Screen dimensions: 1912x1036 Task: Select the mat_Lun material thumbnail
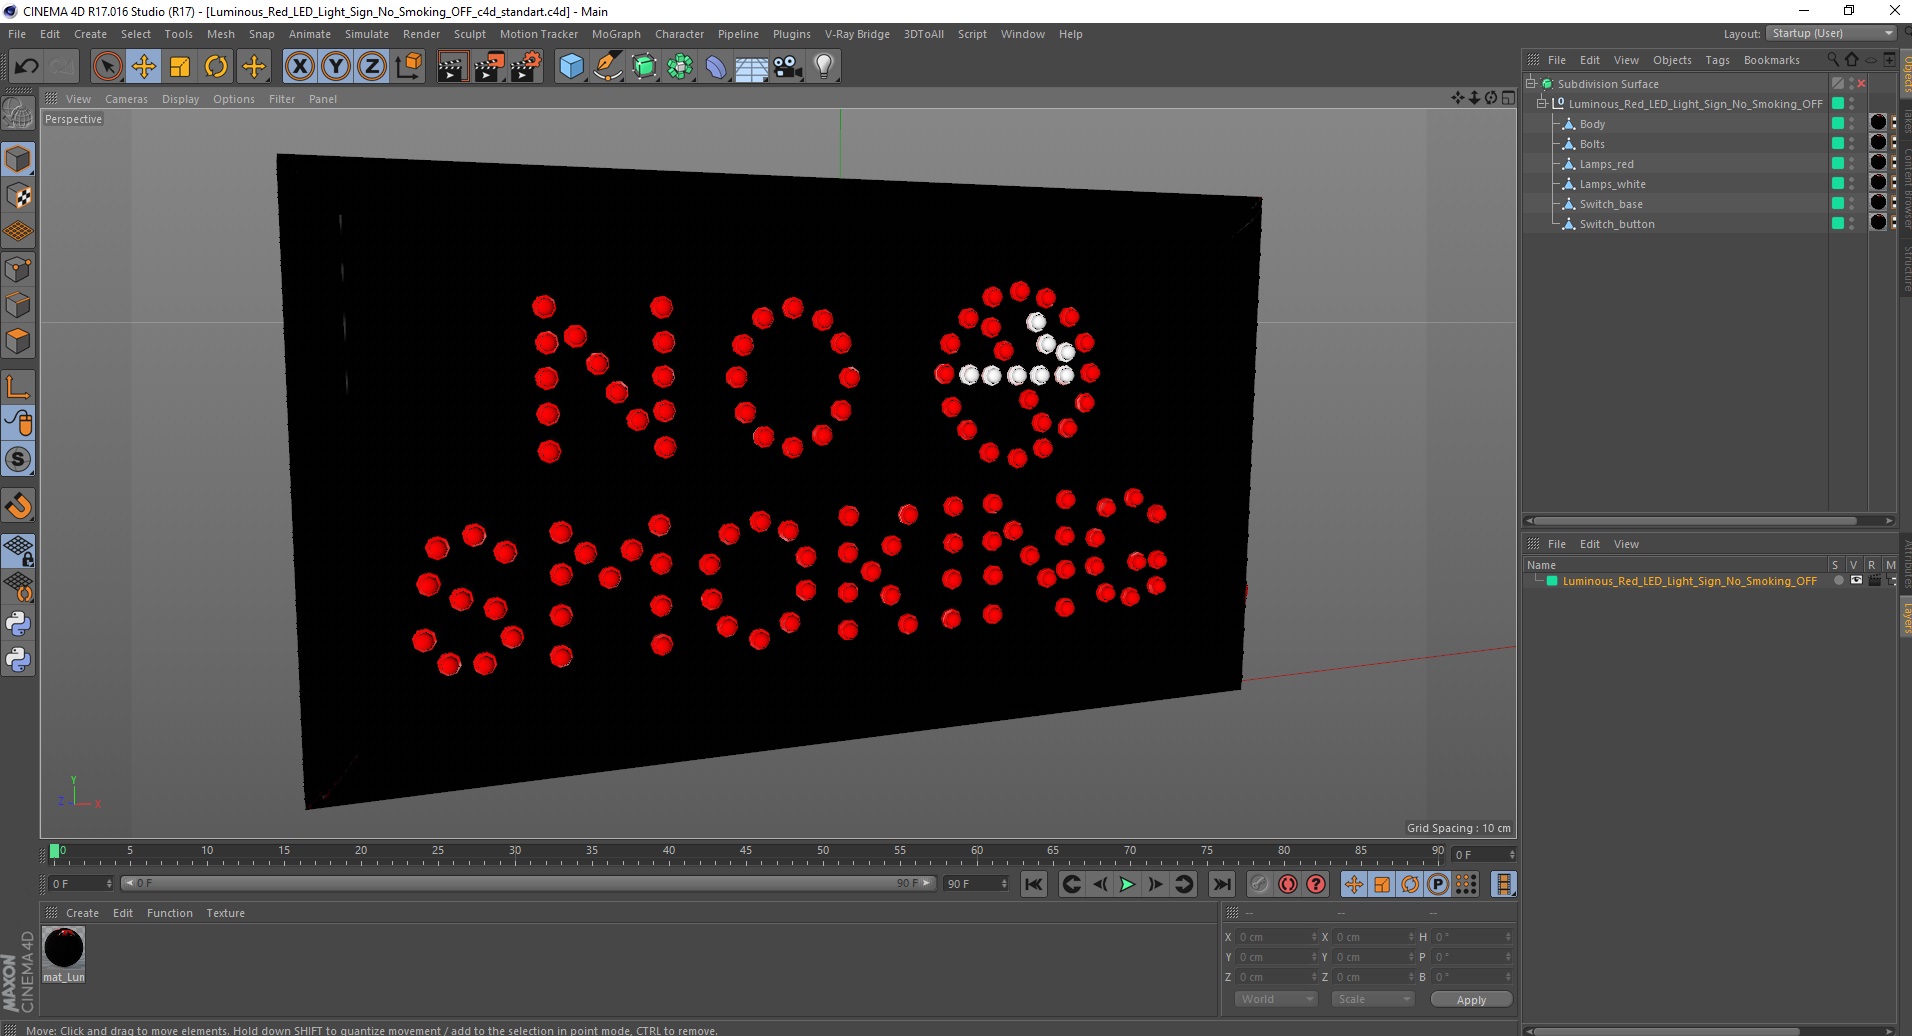[64, 948]
